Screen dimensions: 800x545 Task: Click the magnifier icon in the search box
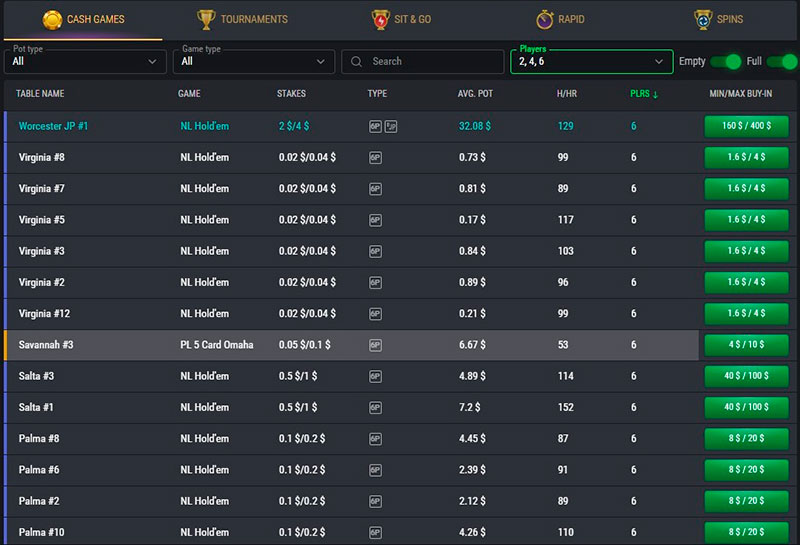pyautogui.click(x=356, y=62)
